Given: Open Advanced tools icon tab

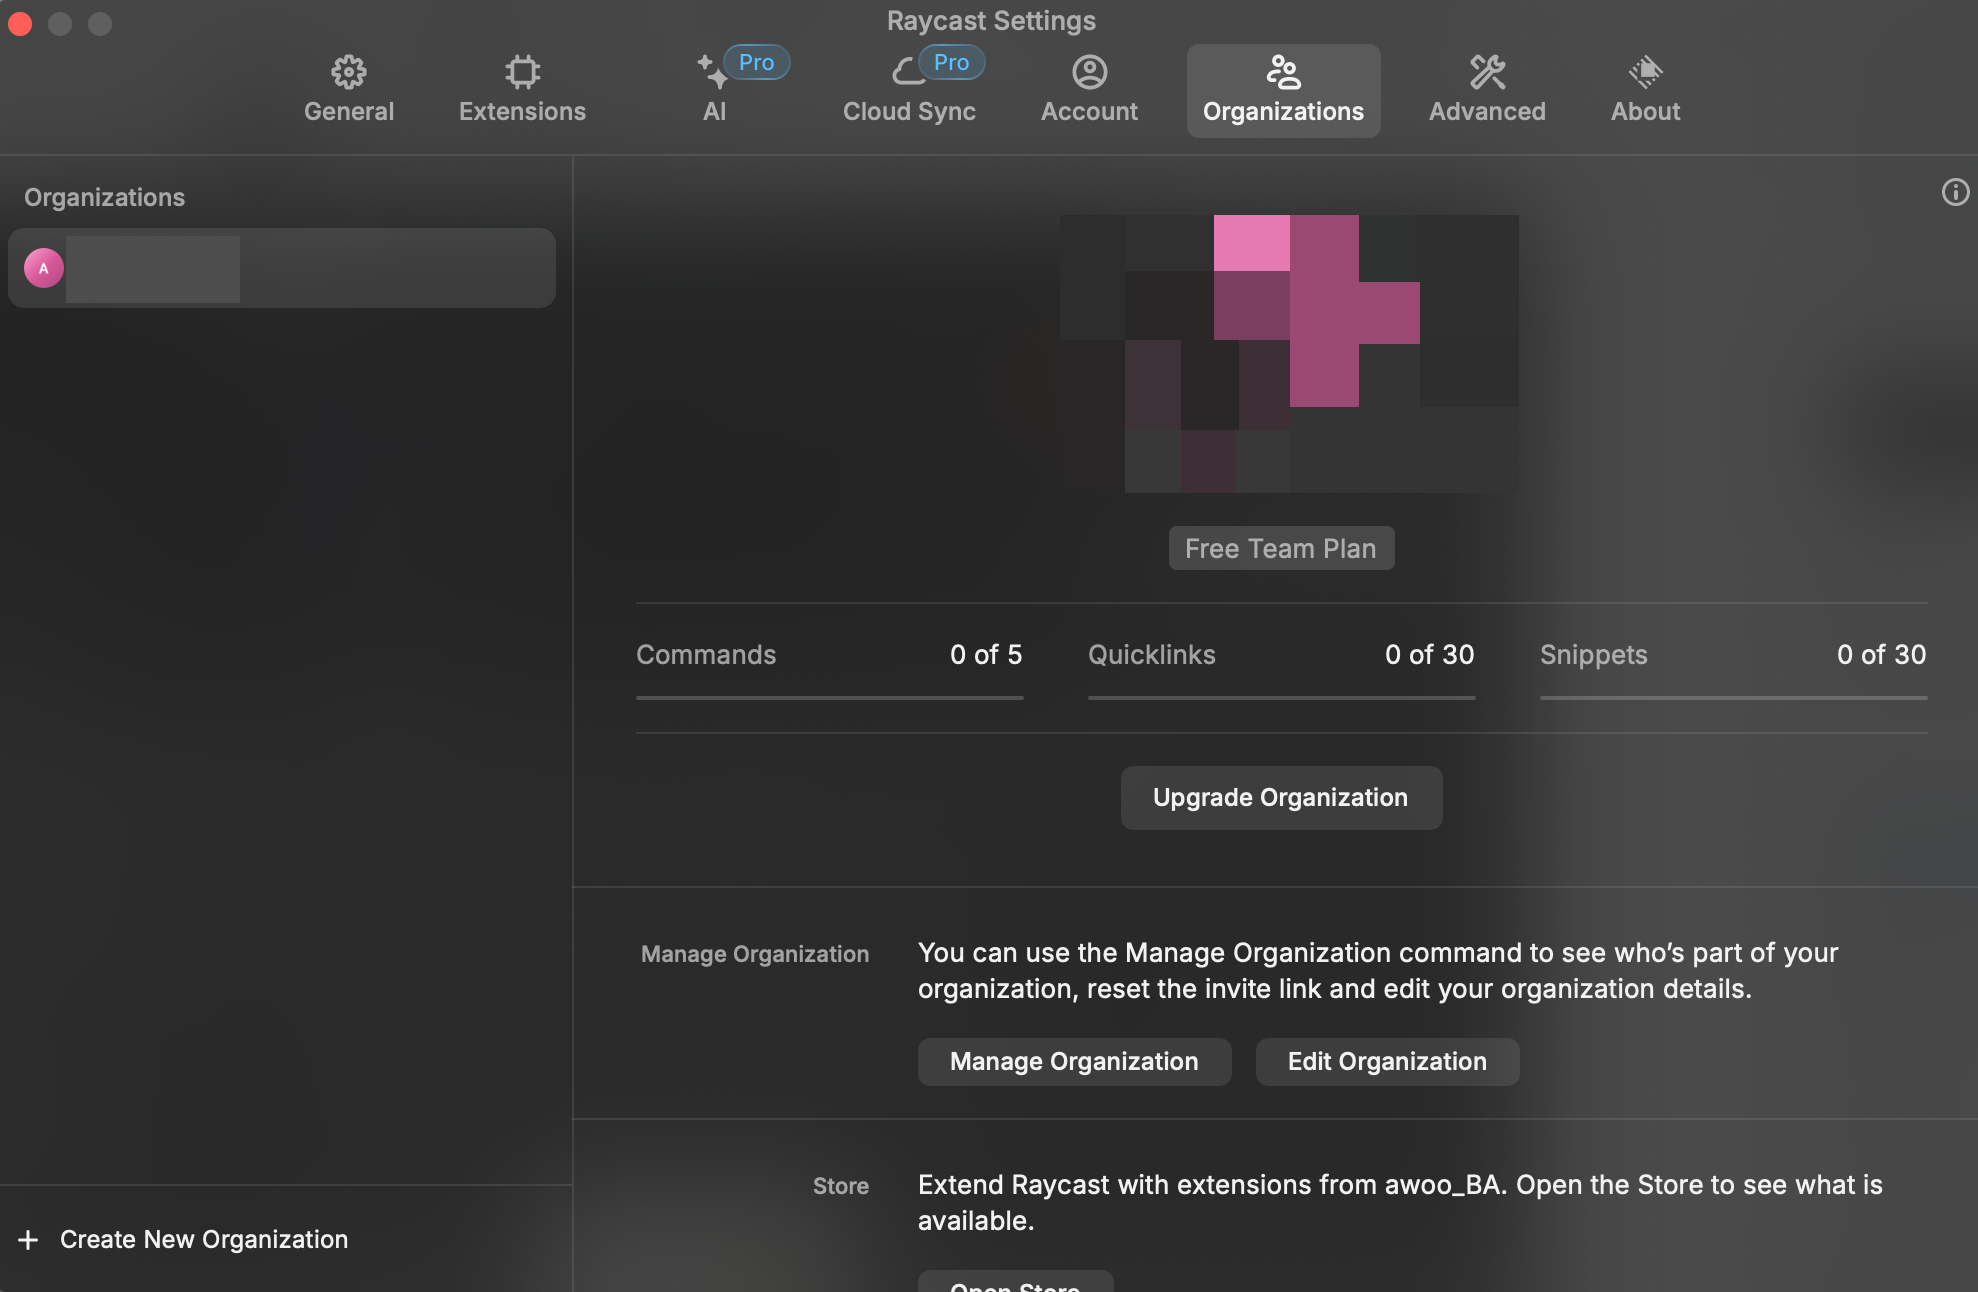Looking at the screenshot, I should coord(1487,72).
